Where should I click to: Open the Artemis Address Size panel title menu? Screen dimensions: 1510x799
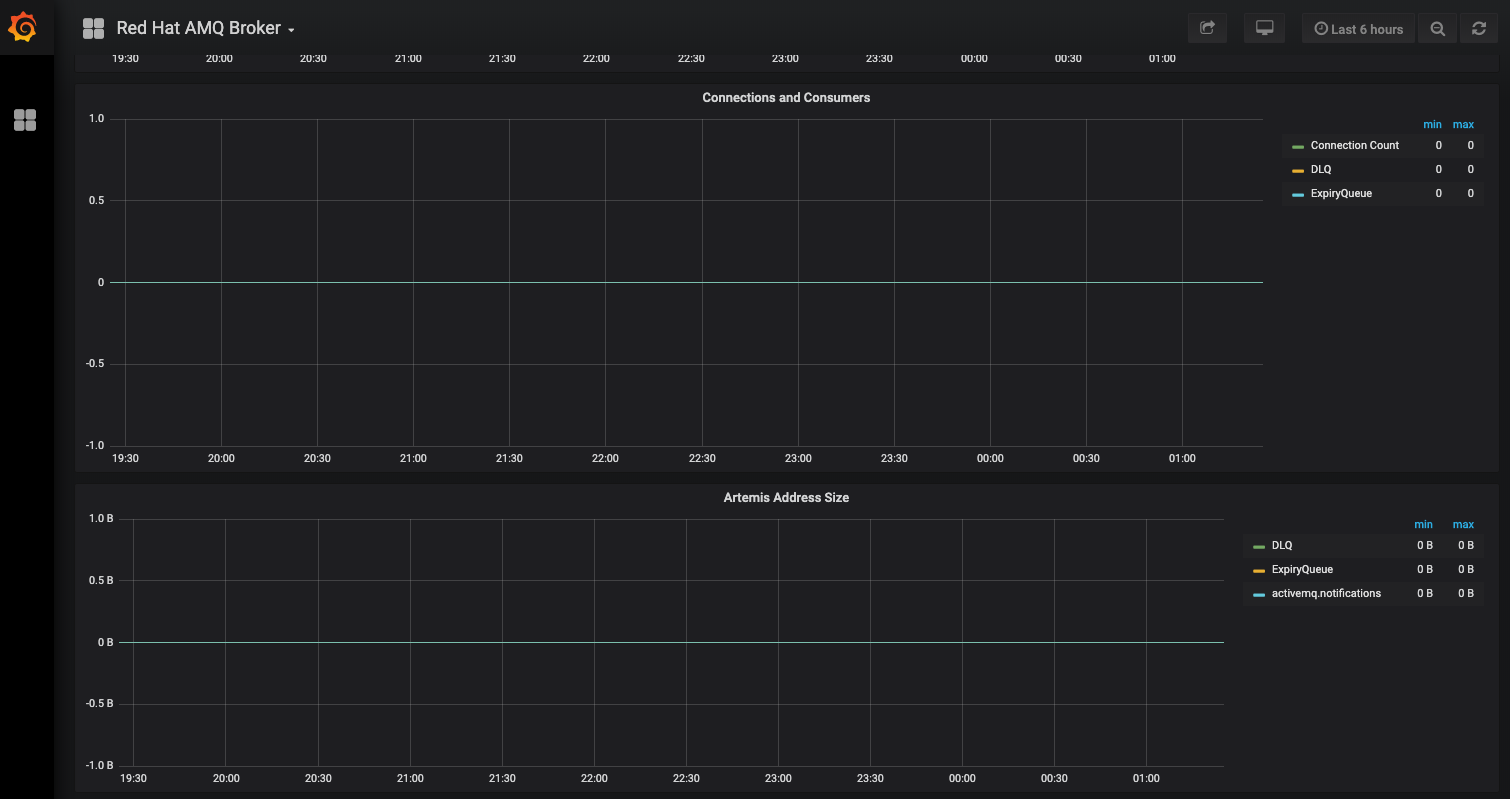pos(786,497)
